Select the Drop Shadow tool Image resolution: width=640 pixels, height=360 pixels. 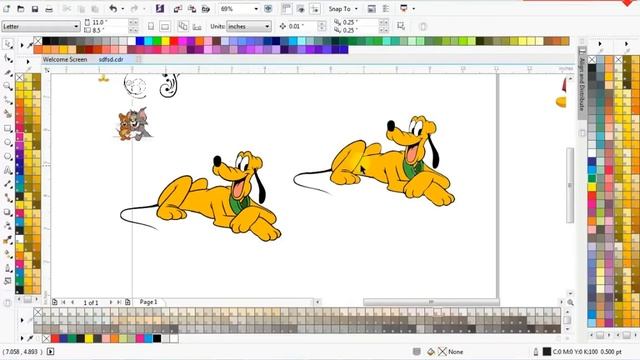(x=8, y=212)
